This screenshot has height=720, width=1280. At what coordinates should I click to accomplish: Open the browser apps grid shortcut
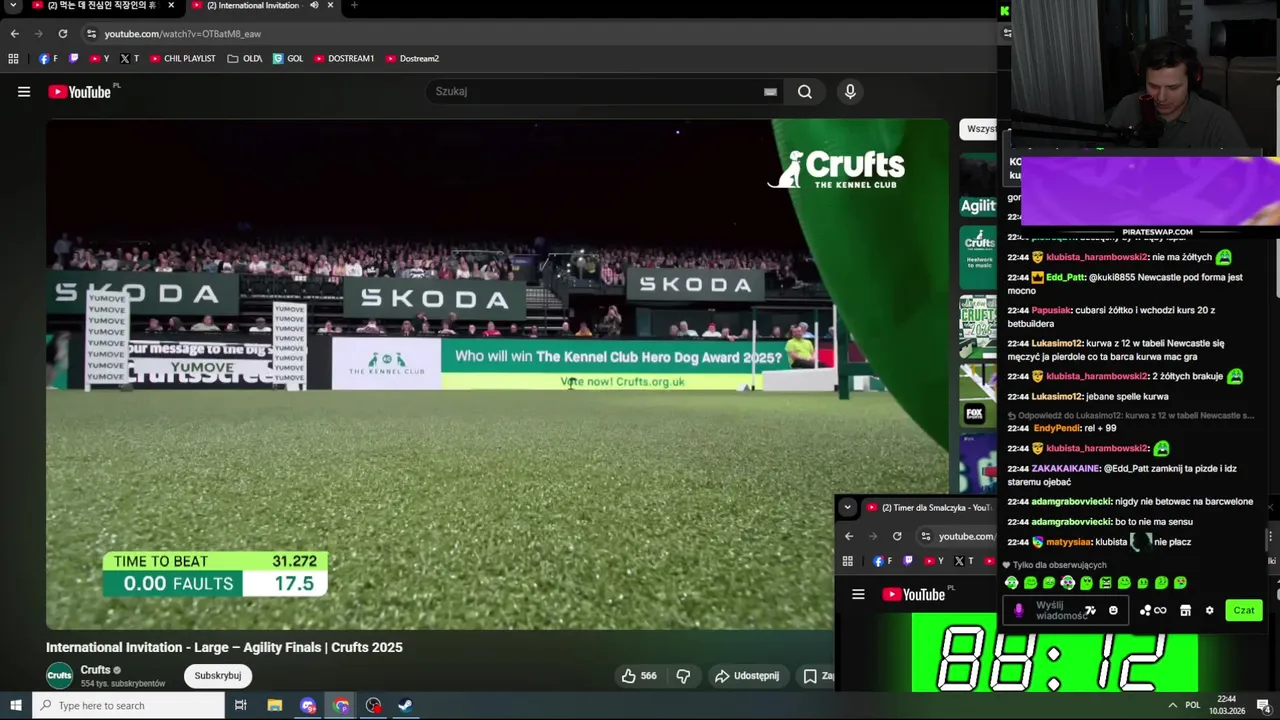(13, 59)
